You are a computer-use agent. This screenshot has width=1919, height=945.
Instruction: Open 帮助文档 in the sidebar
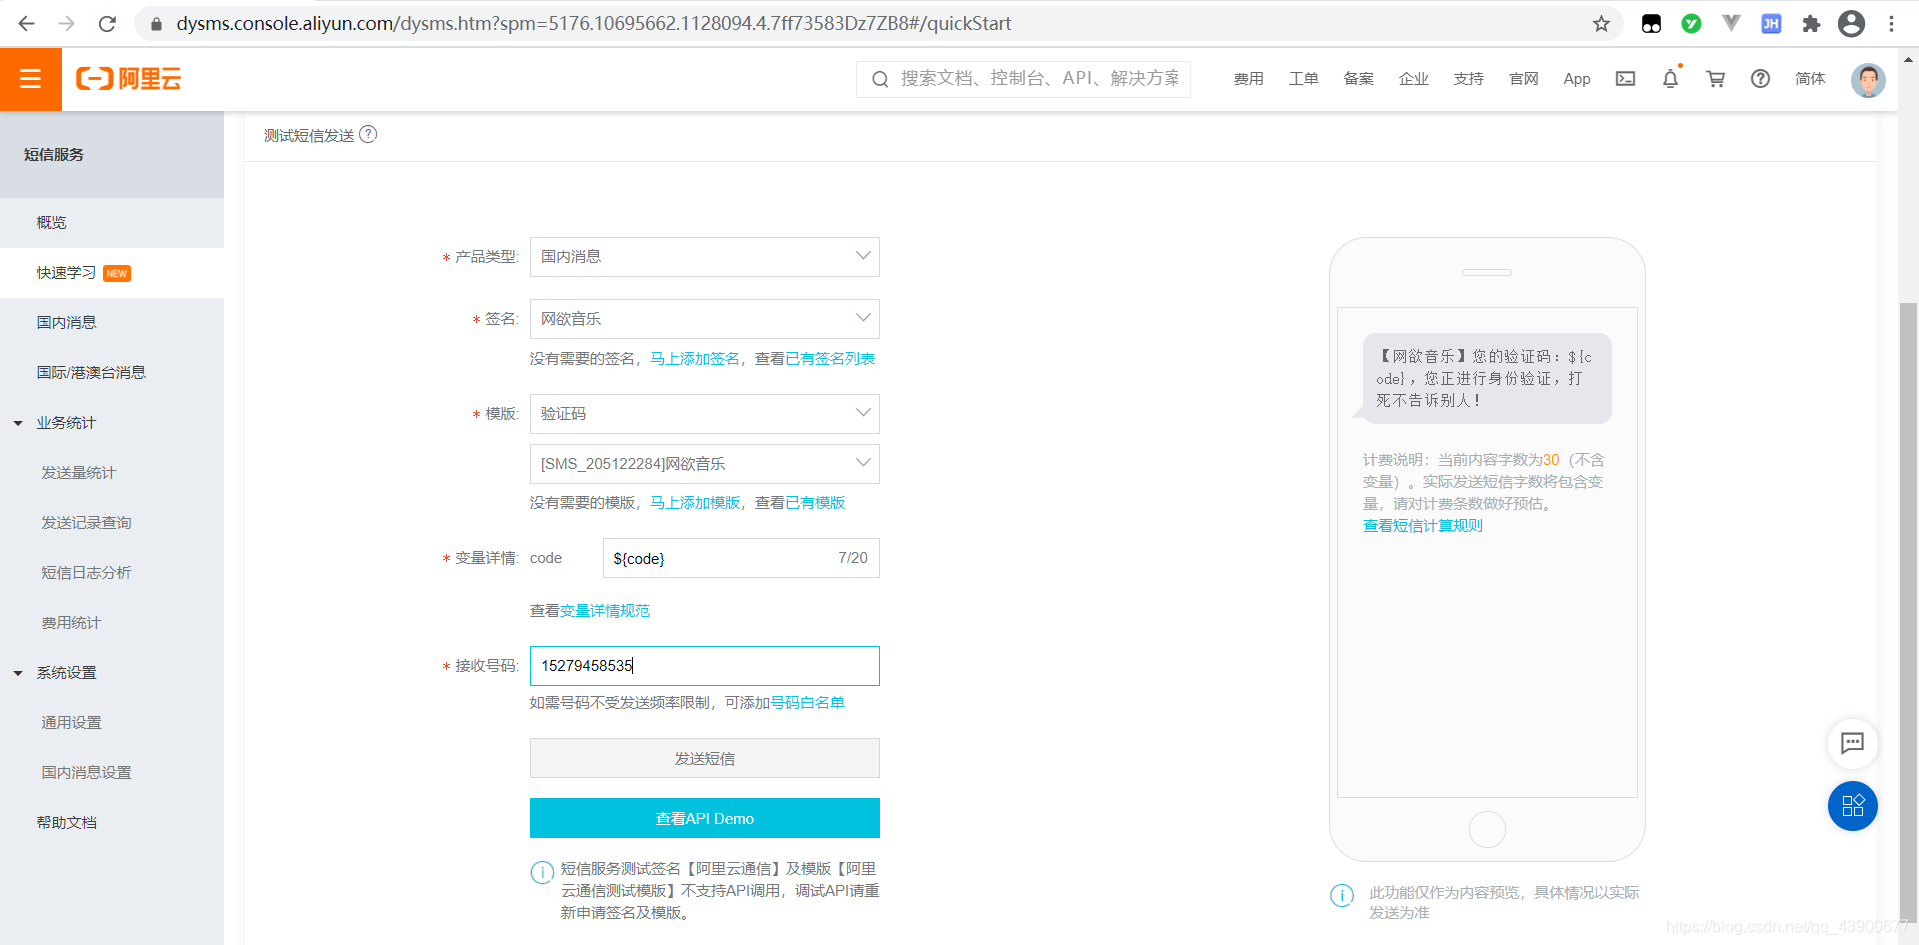click(112, 823)
